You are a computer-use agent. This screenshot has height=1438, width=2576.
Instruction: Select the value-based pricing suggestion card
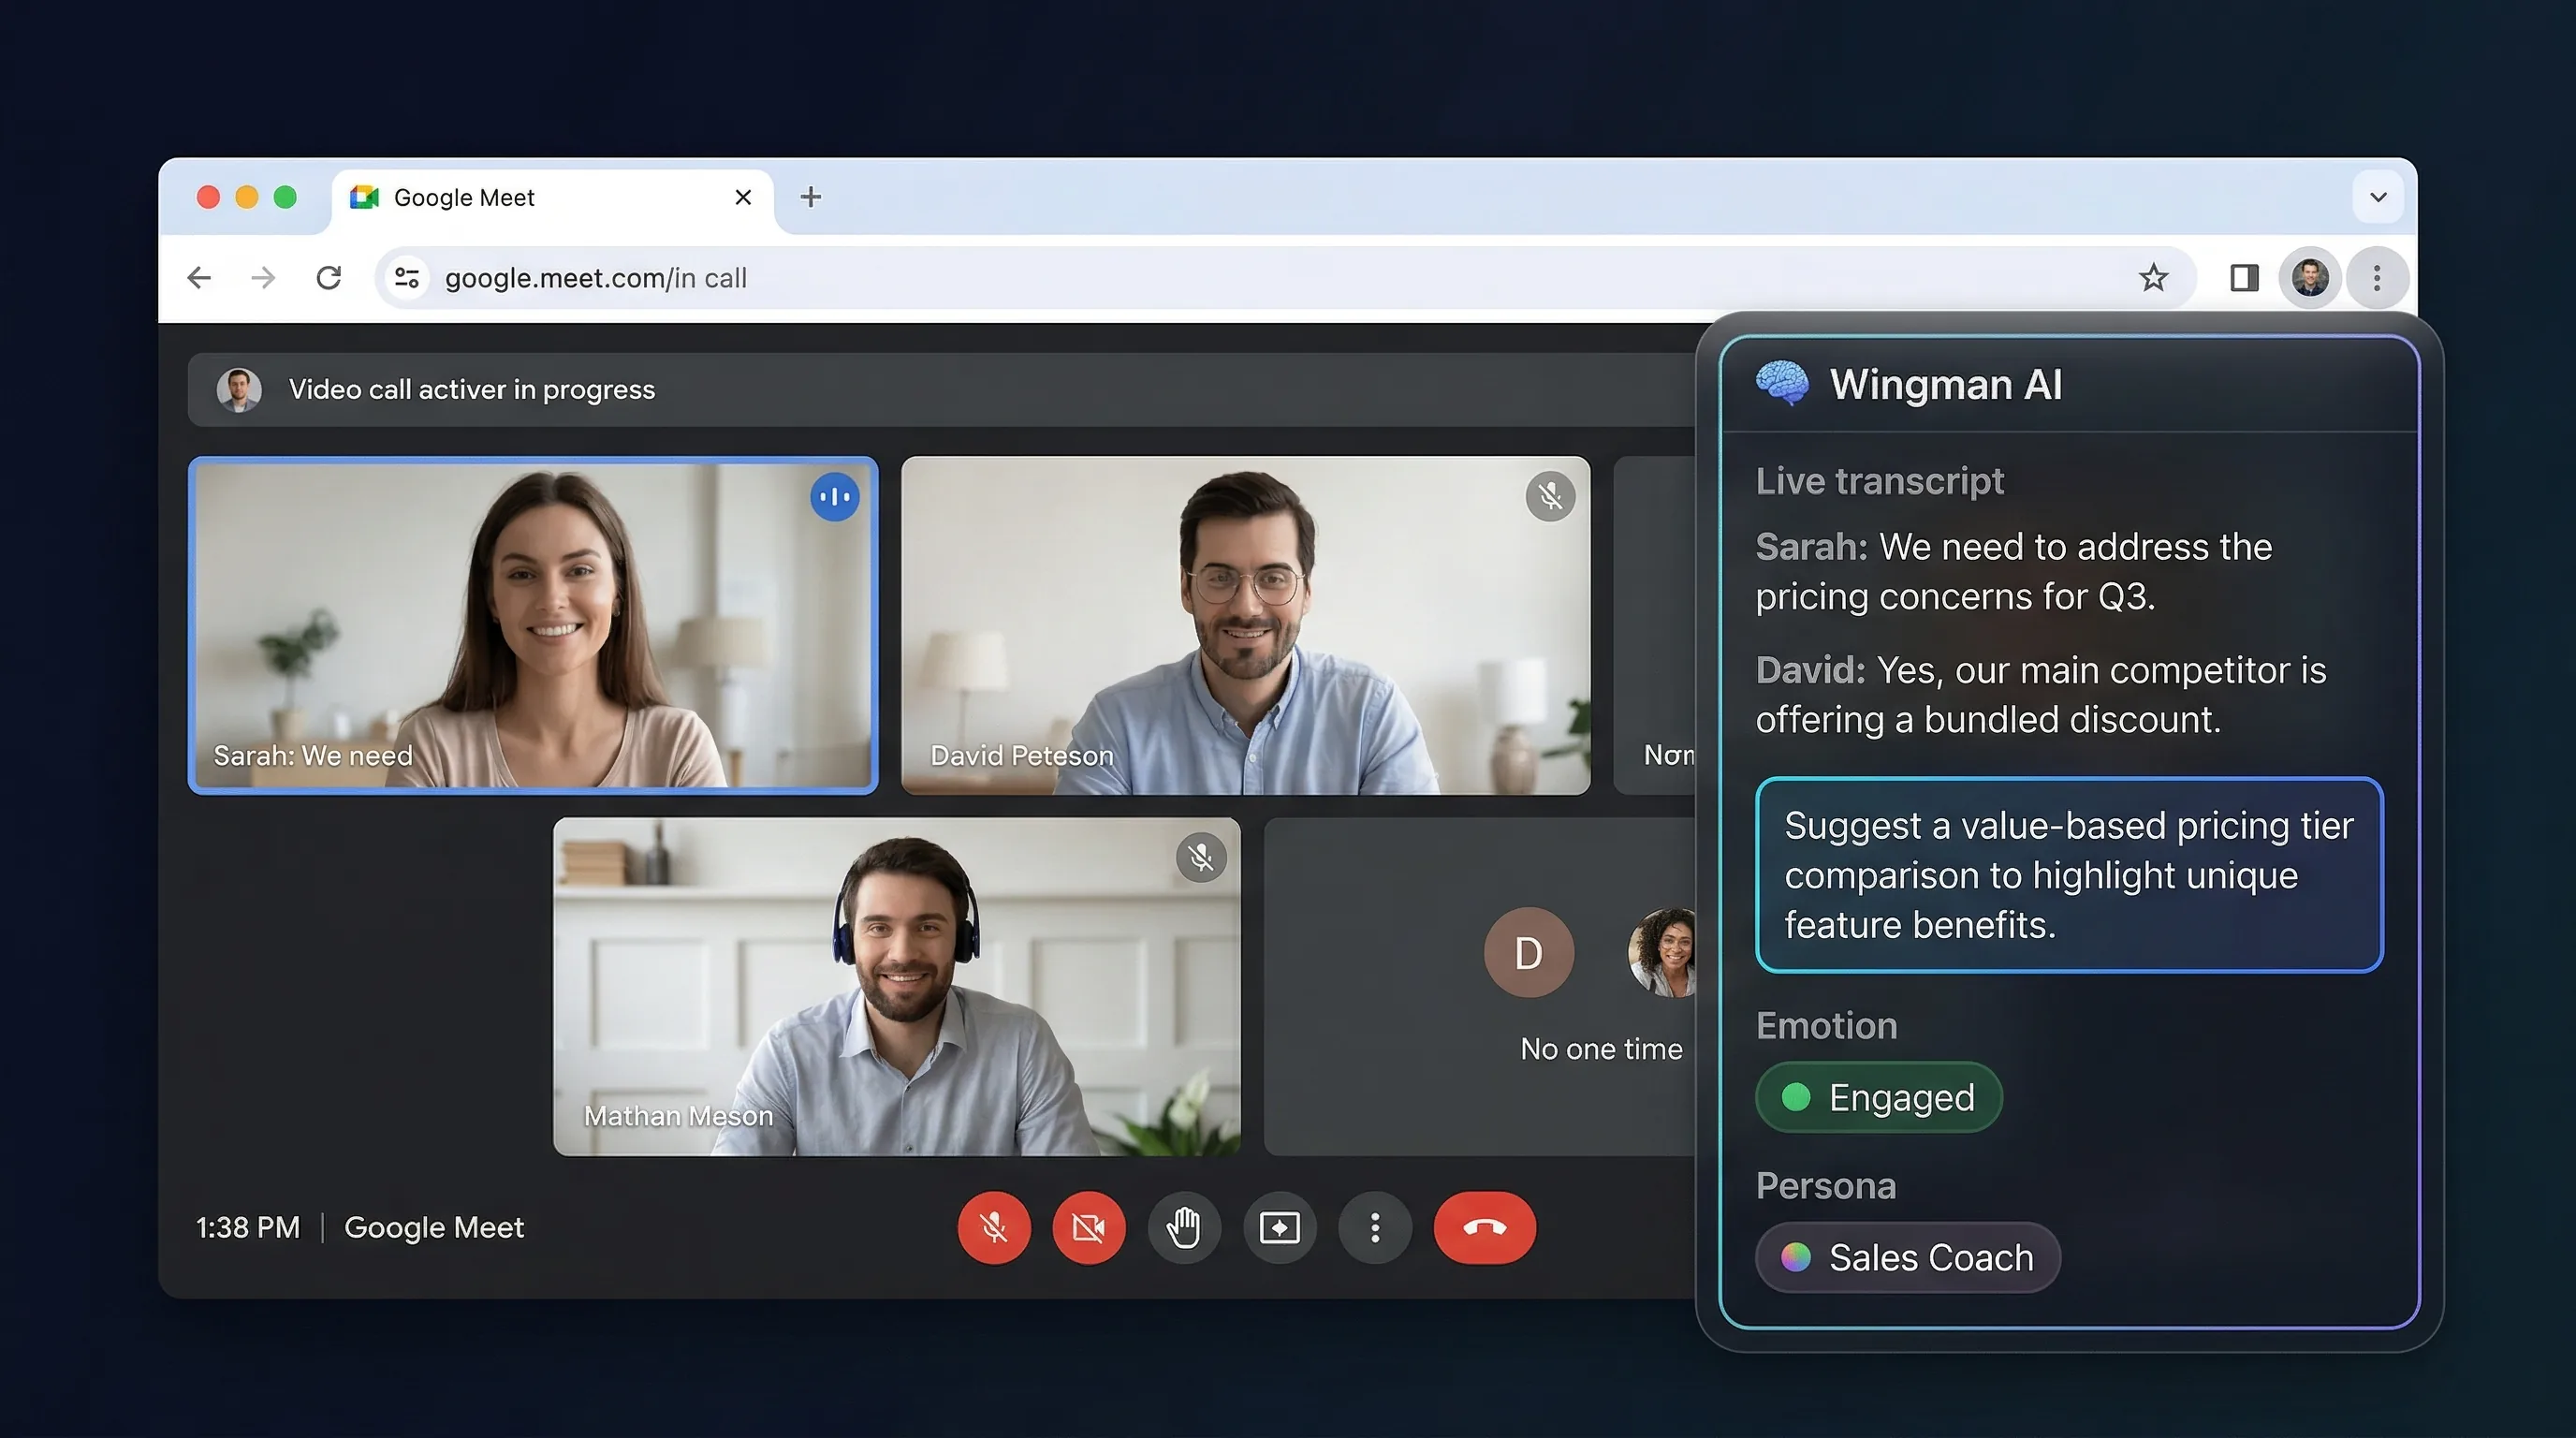pos(2069,875)
